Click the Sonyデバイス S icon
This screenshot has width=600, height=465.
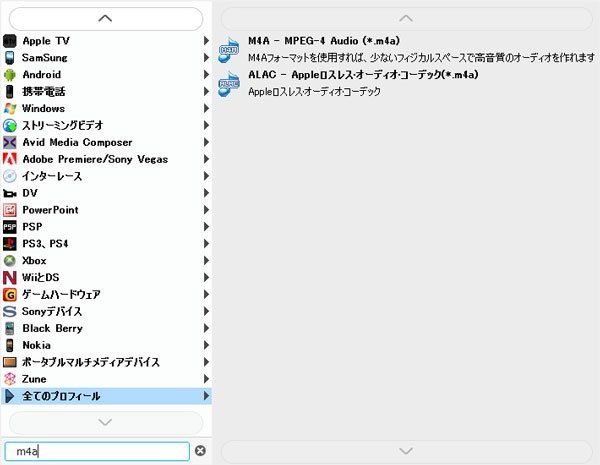(x=10, y=312)
